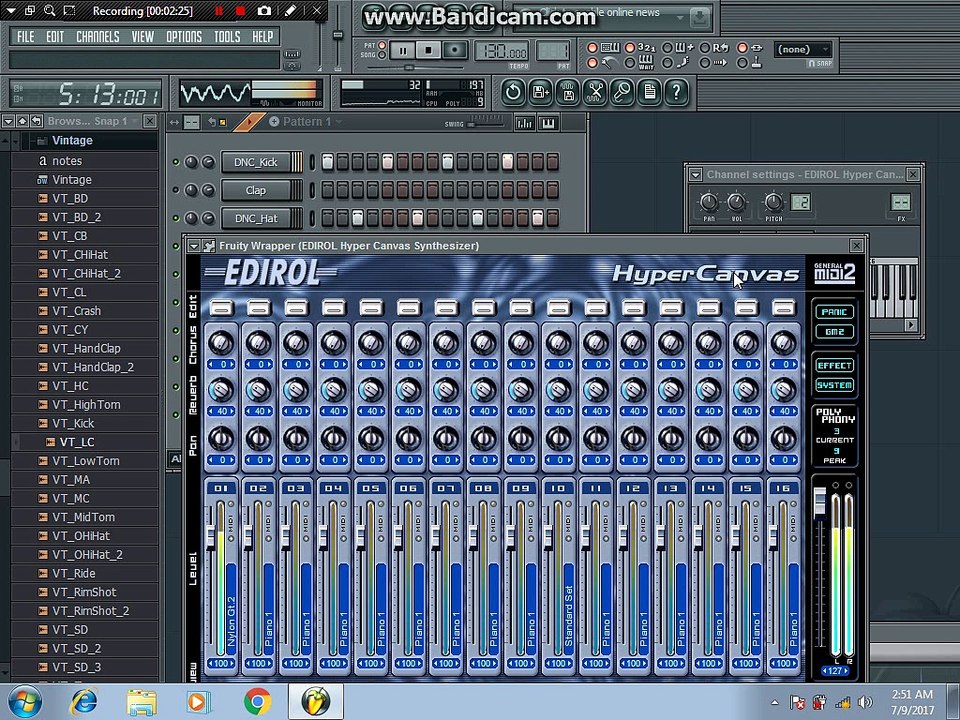The image size is (960, 720).
Task: Click the GM2 button in HyperCanvas
Action: [834, 331]
